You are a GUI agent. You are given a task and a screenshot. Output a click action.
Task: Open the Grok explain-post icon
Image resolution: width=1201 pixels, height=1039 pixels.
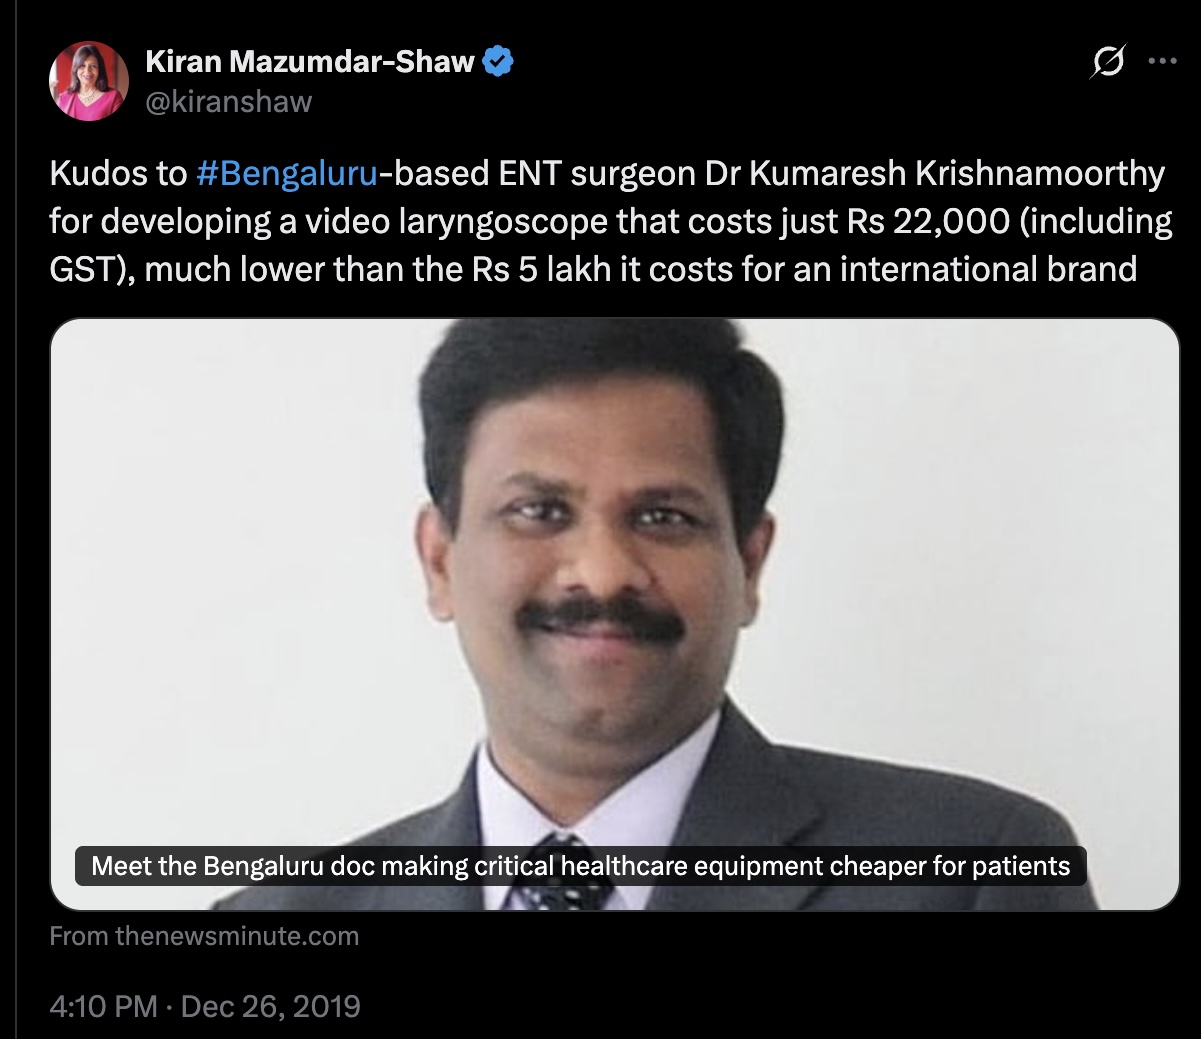1106,62
